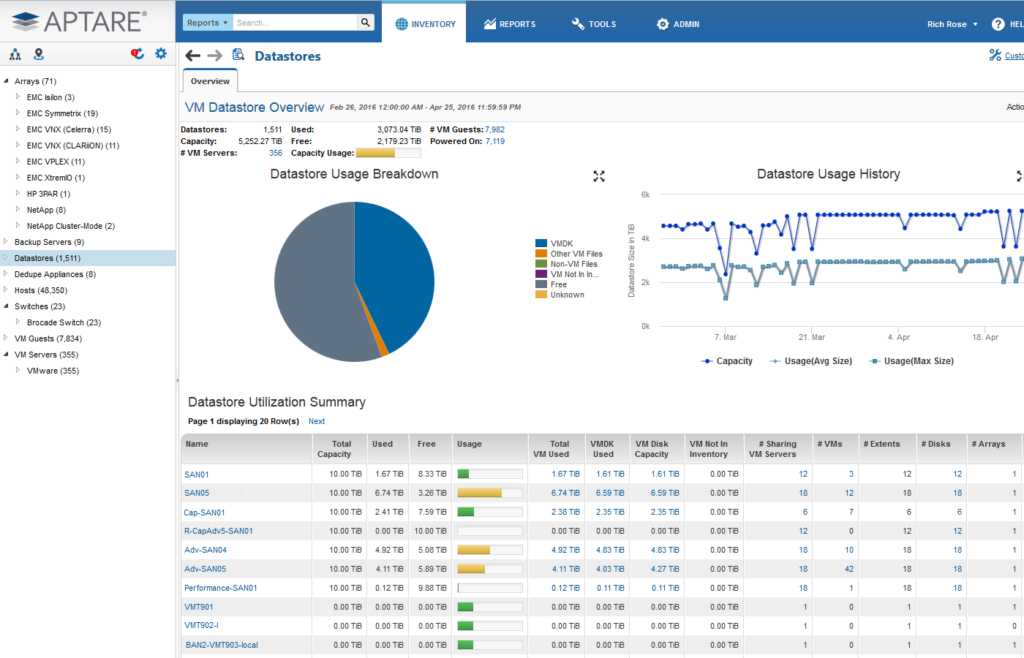Open the SAN05 datastore link

(x=196, y=493)
